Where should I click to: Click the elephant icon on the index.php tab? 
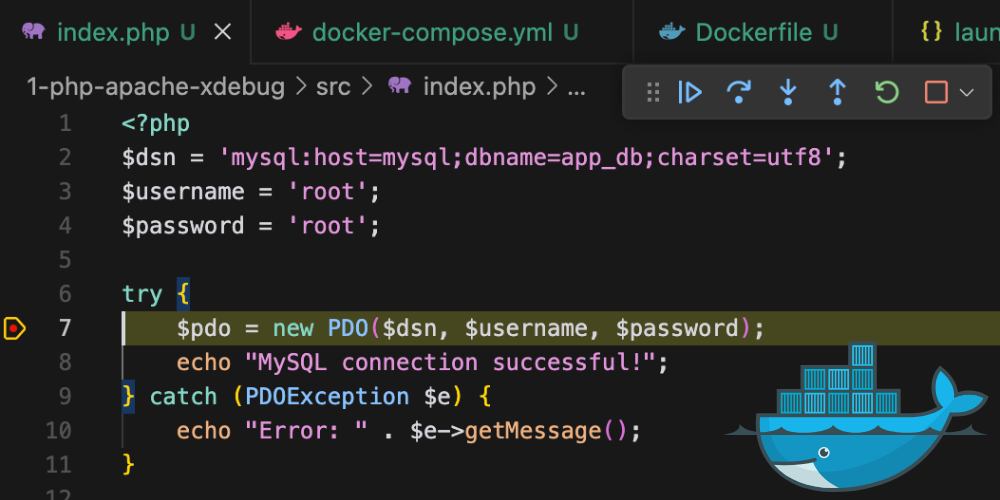tap(33, 31)
